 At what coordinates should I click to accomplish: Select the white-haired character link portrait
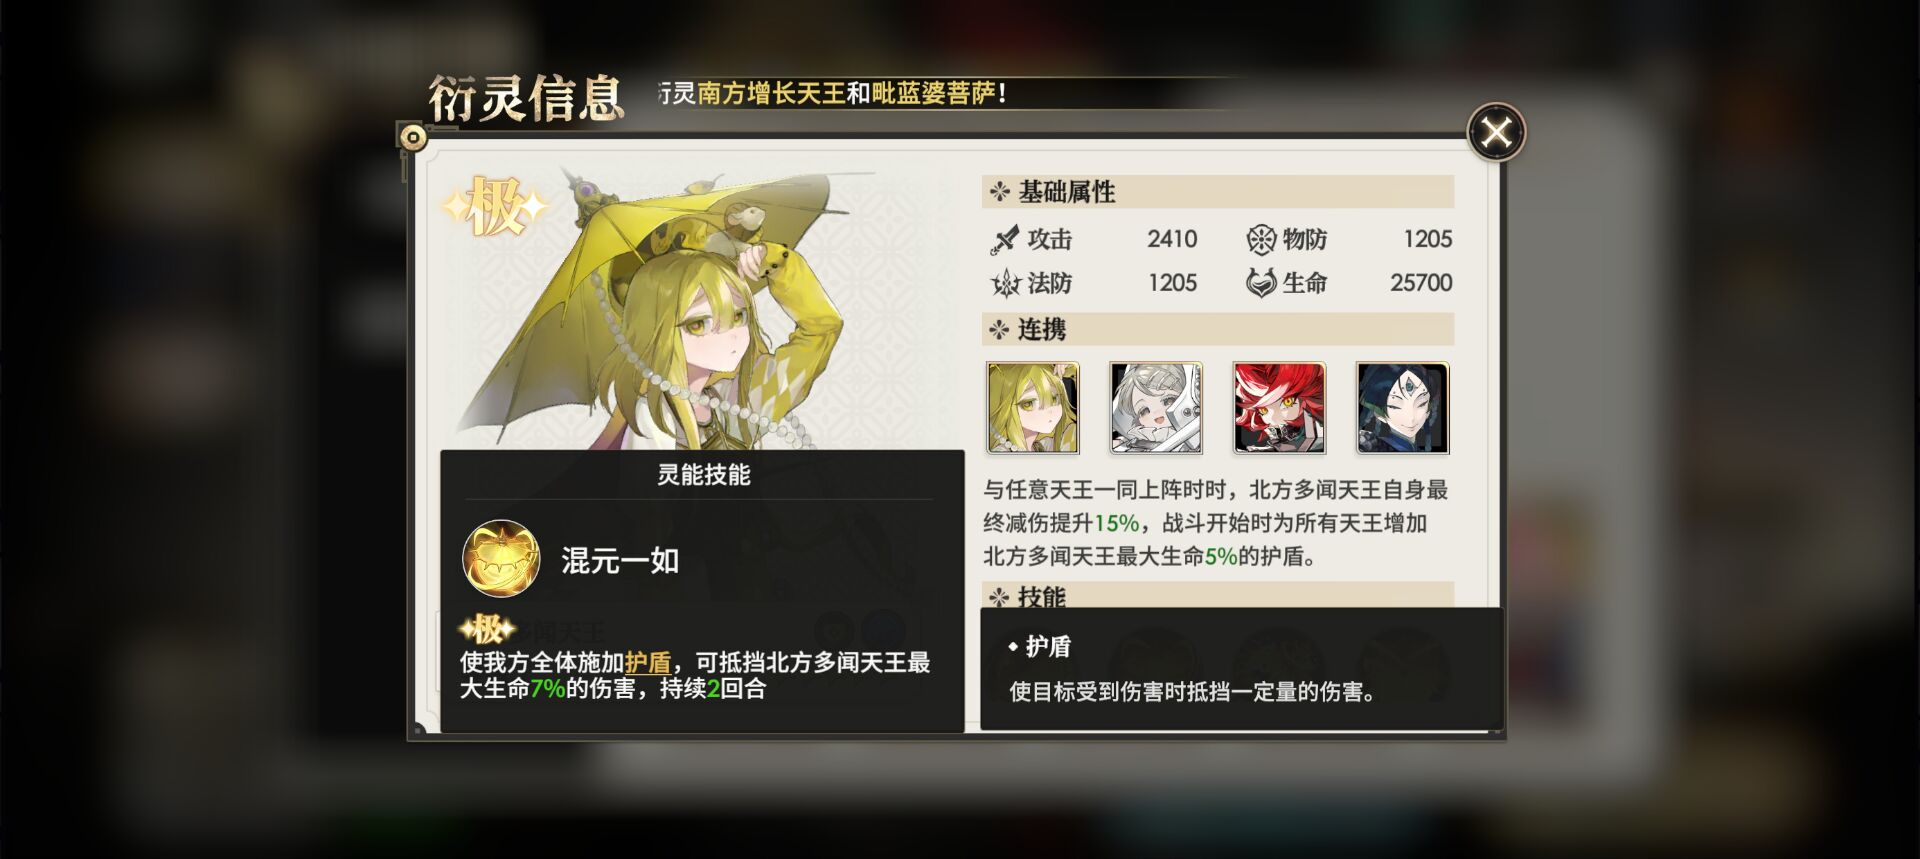pyautogui.click(x=1156, y=408)
